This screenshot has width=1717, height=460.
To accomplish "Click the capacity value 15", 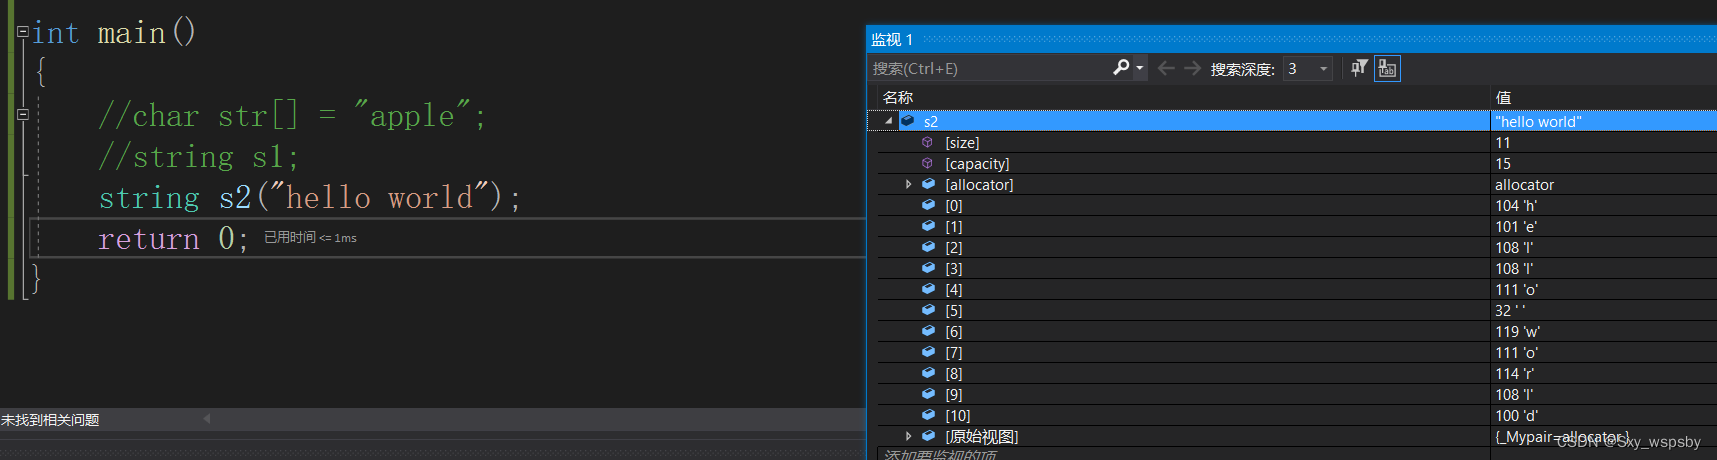I will point(1503,164).
